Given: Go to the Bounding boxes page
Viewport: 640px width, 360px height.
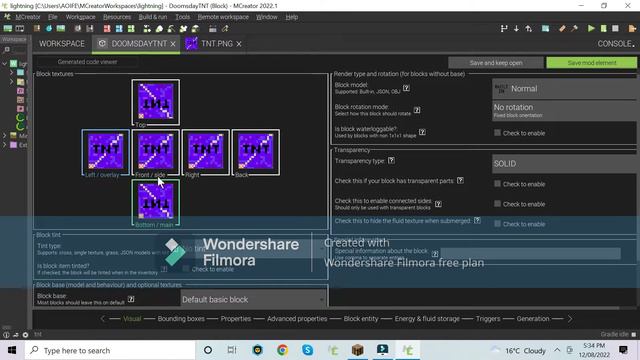Looking at the screenshot, I should pyautogui.click(x=181, y=318).
